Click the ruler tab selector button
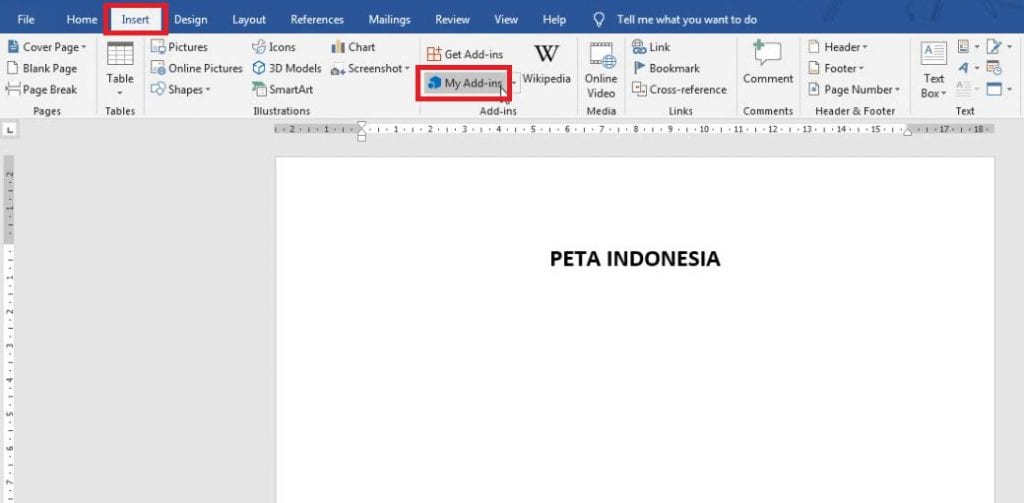 click(10, 131)
